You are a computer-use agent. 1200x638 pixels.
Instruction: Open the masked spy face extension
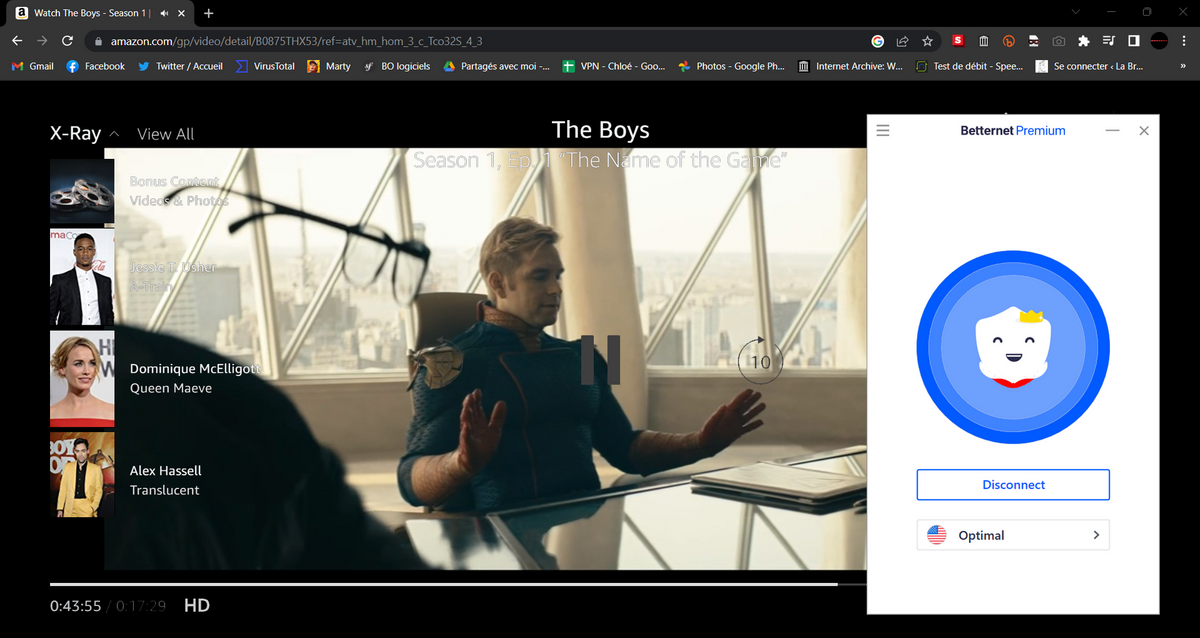tap(1033, 41)
